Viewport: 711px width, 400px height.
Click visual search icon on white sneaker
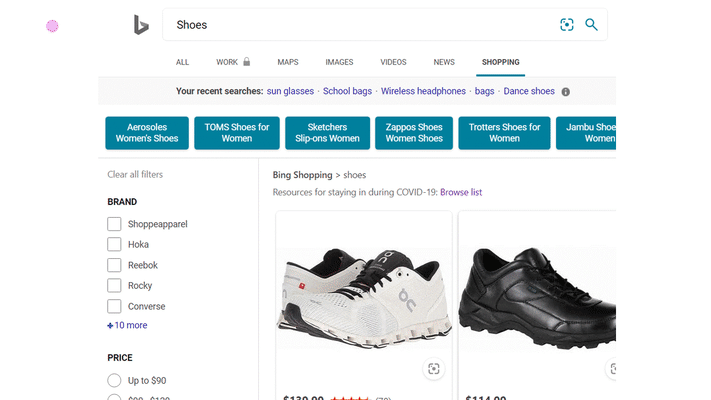click(433, 369)
